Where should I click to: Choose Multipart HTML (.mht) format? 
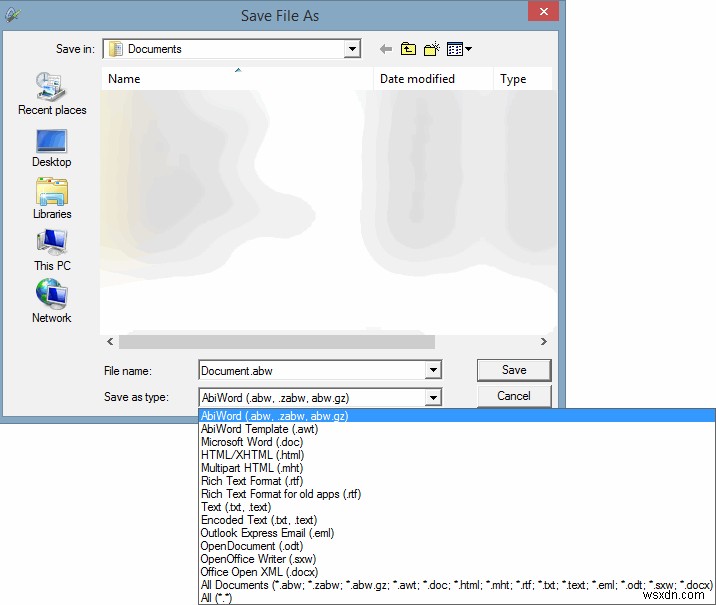pyautogui.click(x=457, y=468)
